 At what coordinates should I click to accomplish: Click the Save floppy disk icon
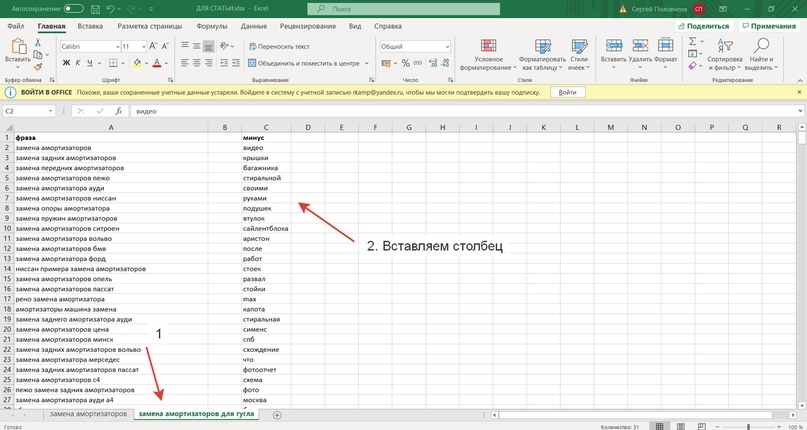click(x=95, y=9)
